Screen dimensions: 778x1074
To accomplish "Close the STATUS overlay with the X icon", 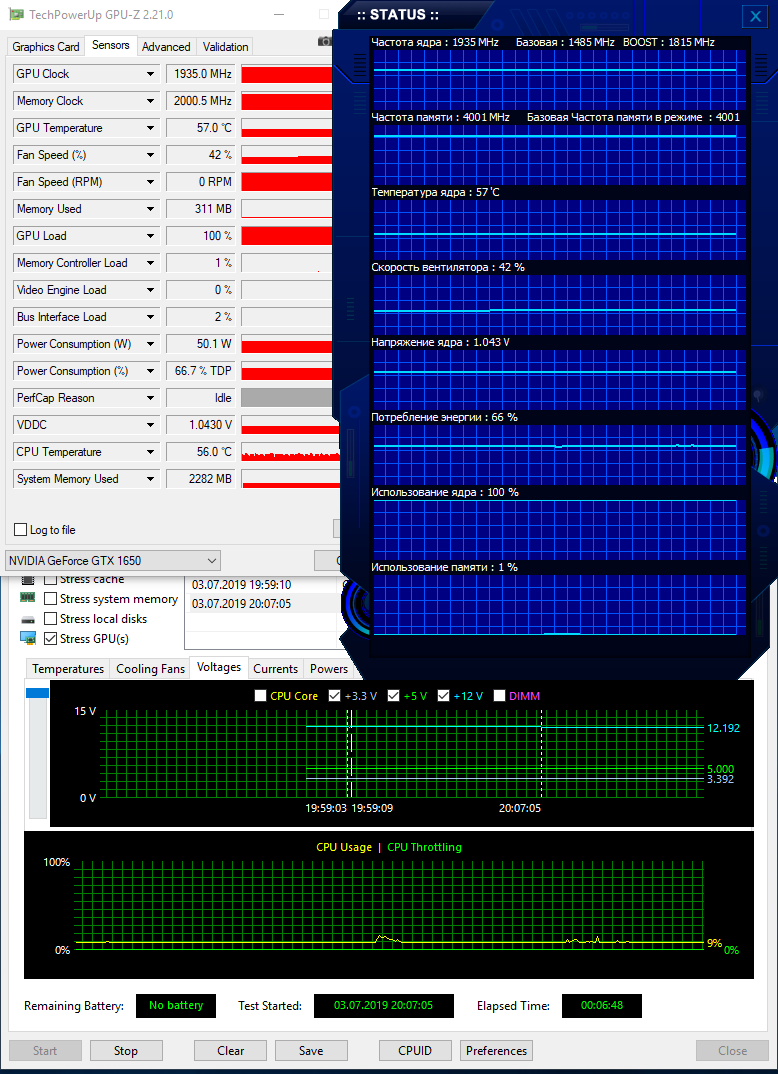I will 755,16.
